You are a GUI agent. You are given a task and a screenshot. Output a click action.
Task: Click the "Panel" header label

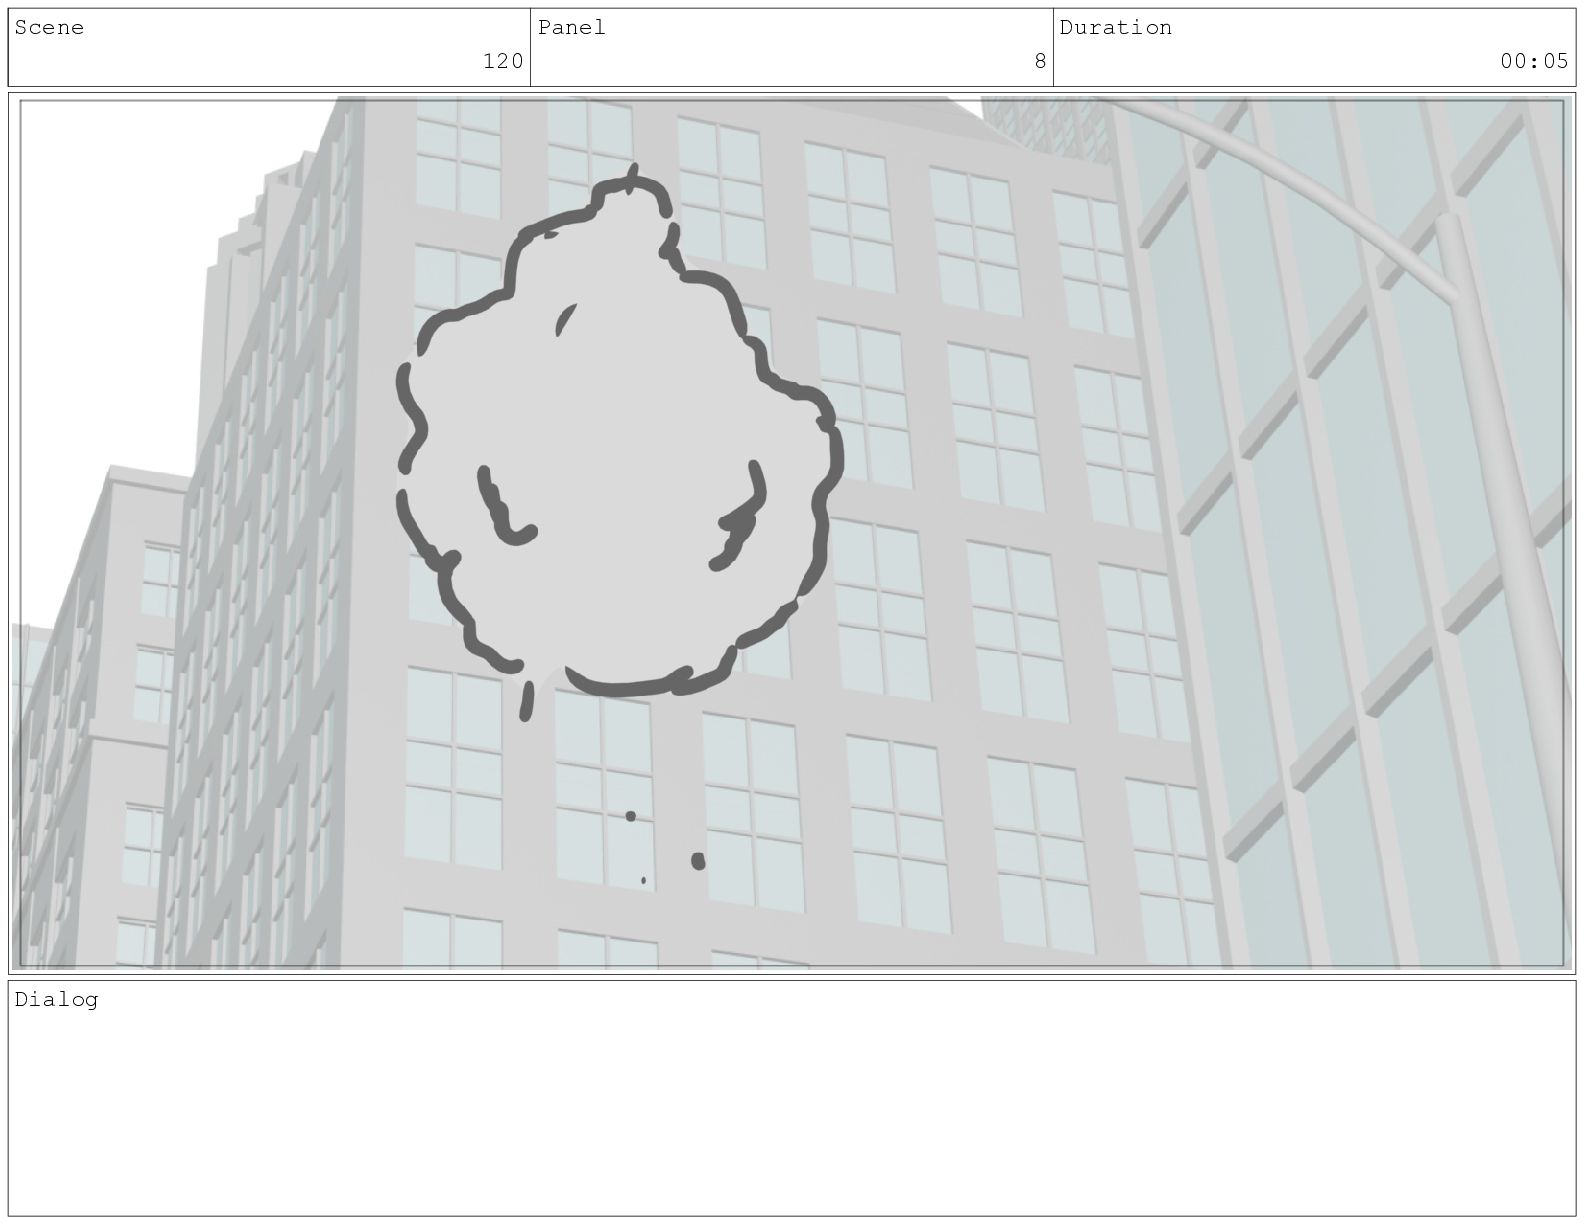(572, 28)
